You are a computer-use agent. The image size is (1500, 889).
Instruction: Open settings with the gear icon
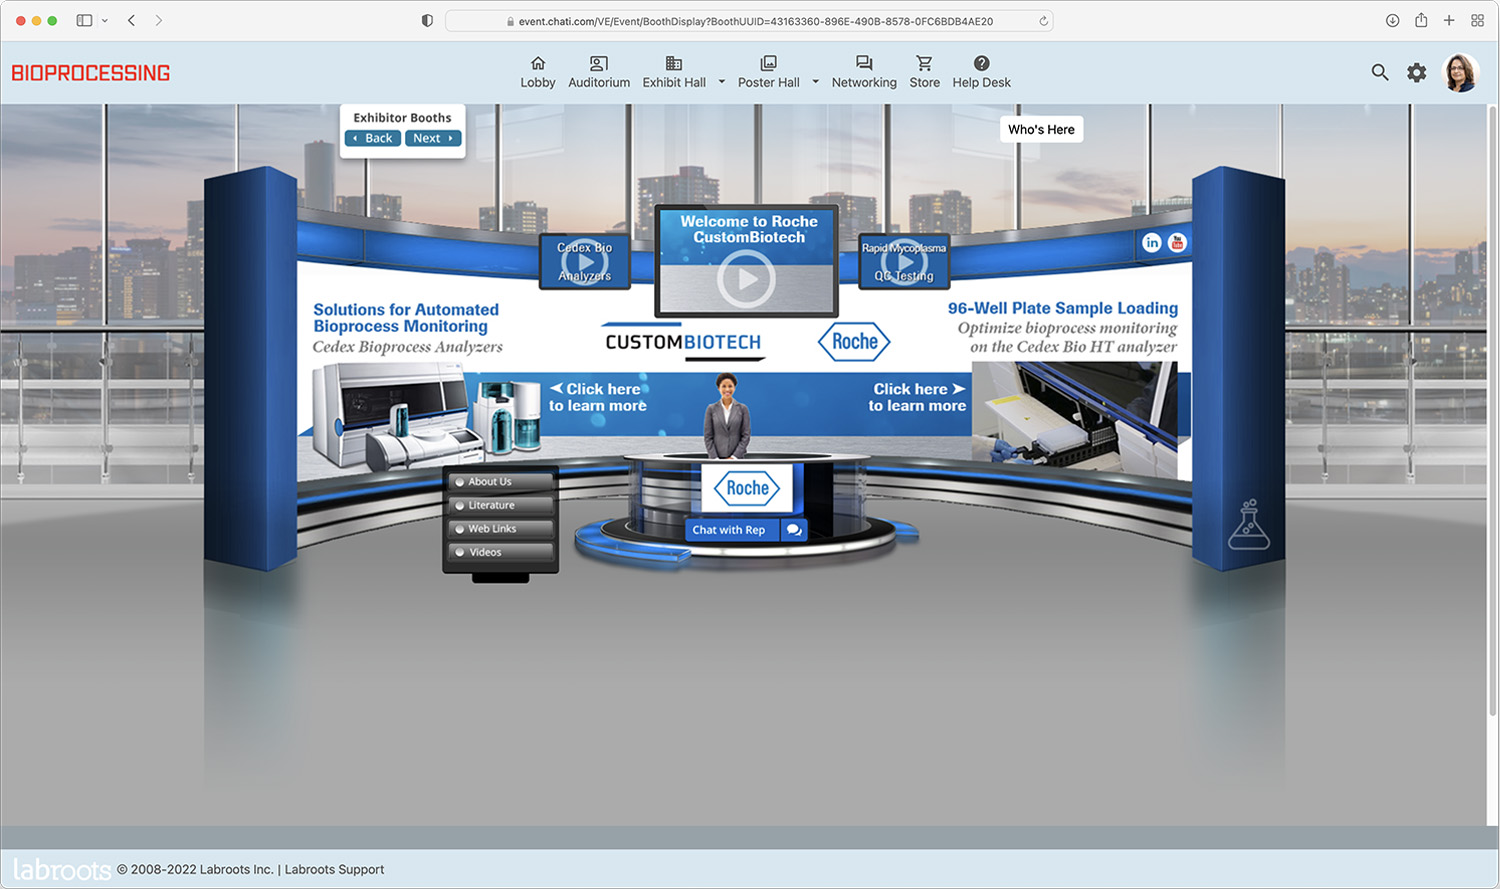coord(1417,72)
